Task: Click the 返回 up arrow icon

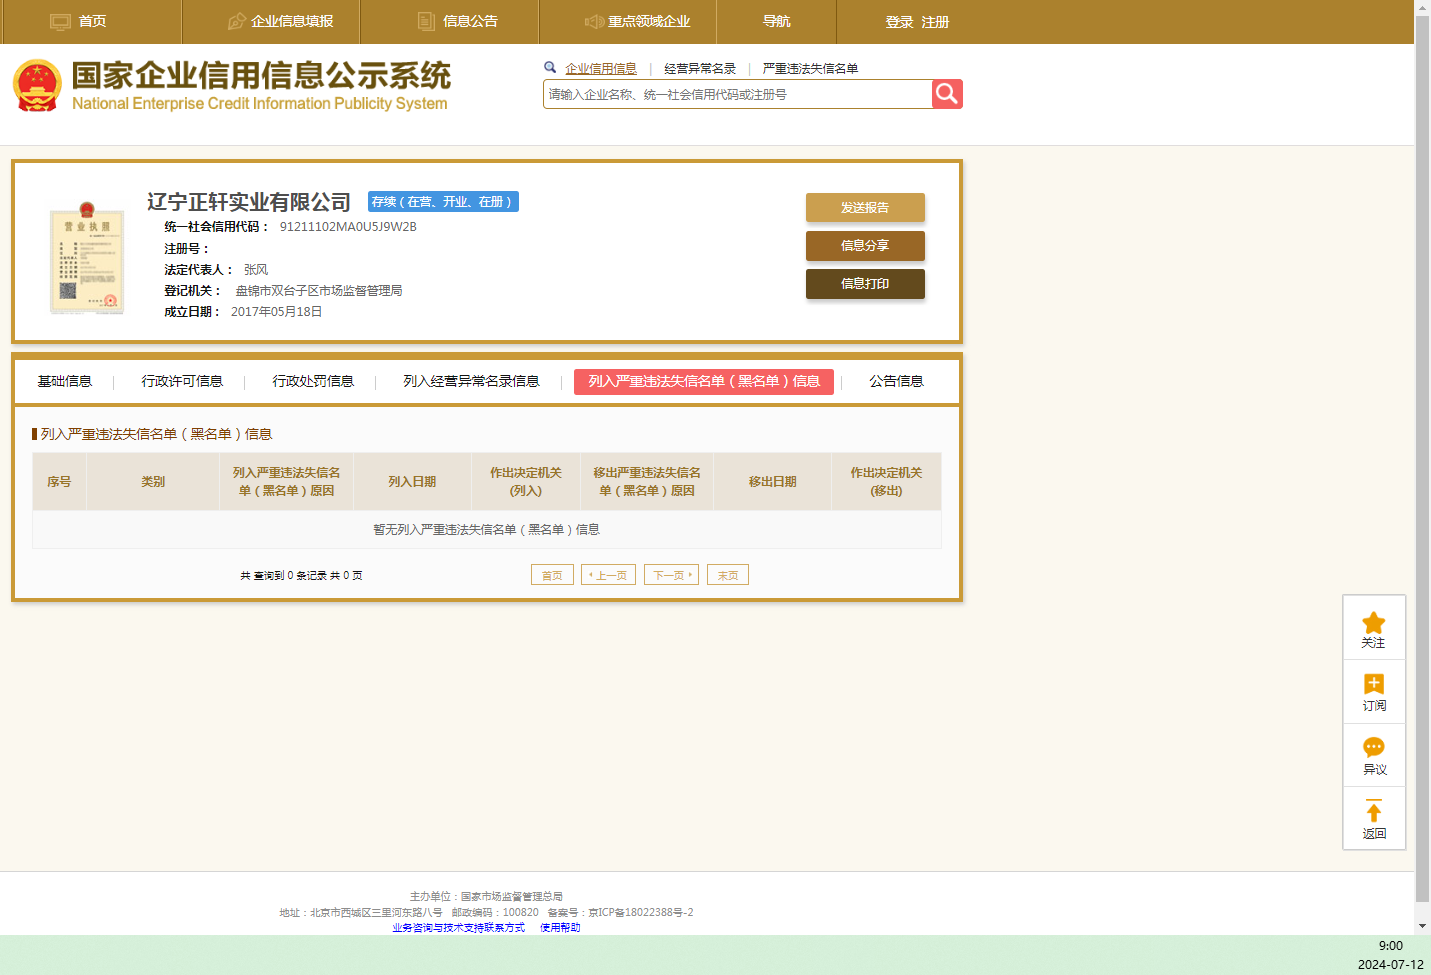Action: pos(1374,811)
